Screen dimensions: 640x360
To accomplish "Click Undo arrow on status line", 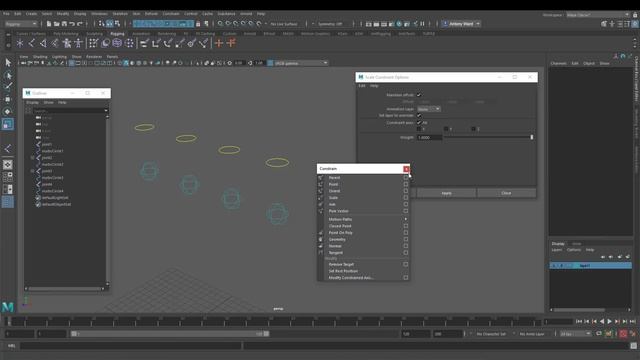I will [72, 24].
